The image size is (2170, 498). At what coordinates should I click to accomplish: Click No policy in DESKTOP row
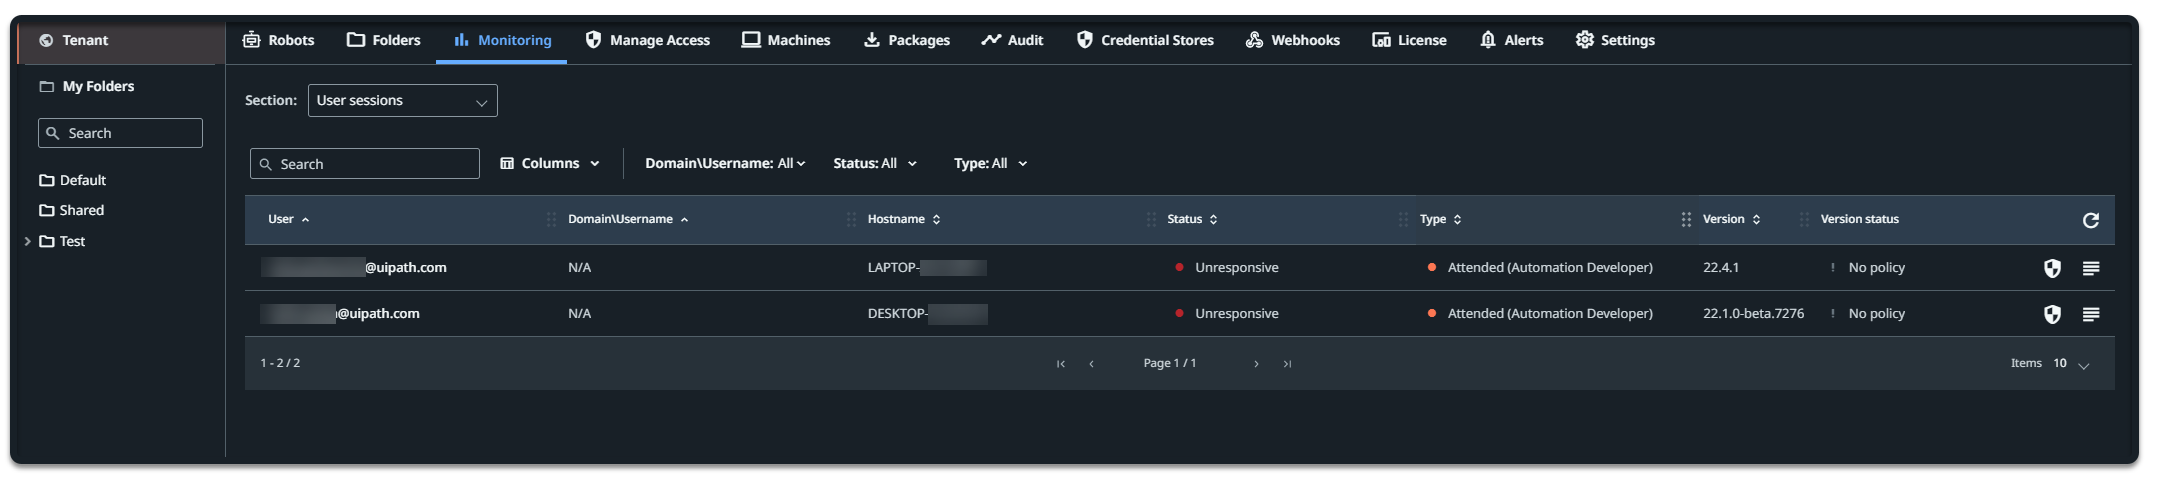(x=1876, y=313)
